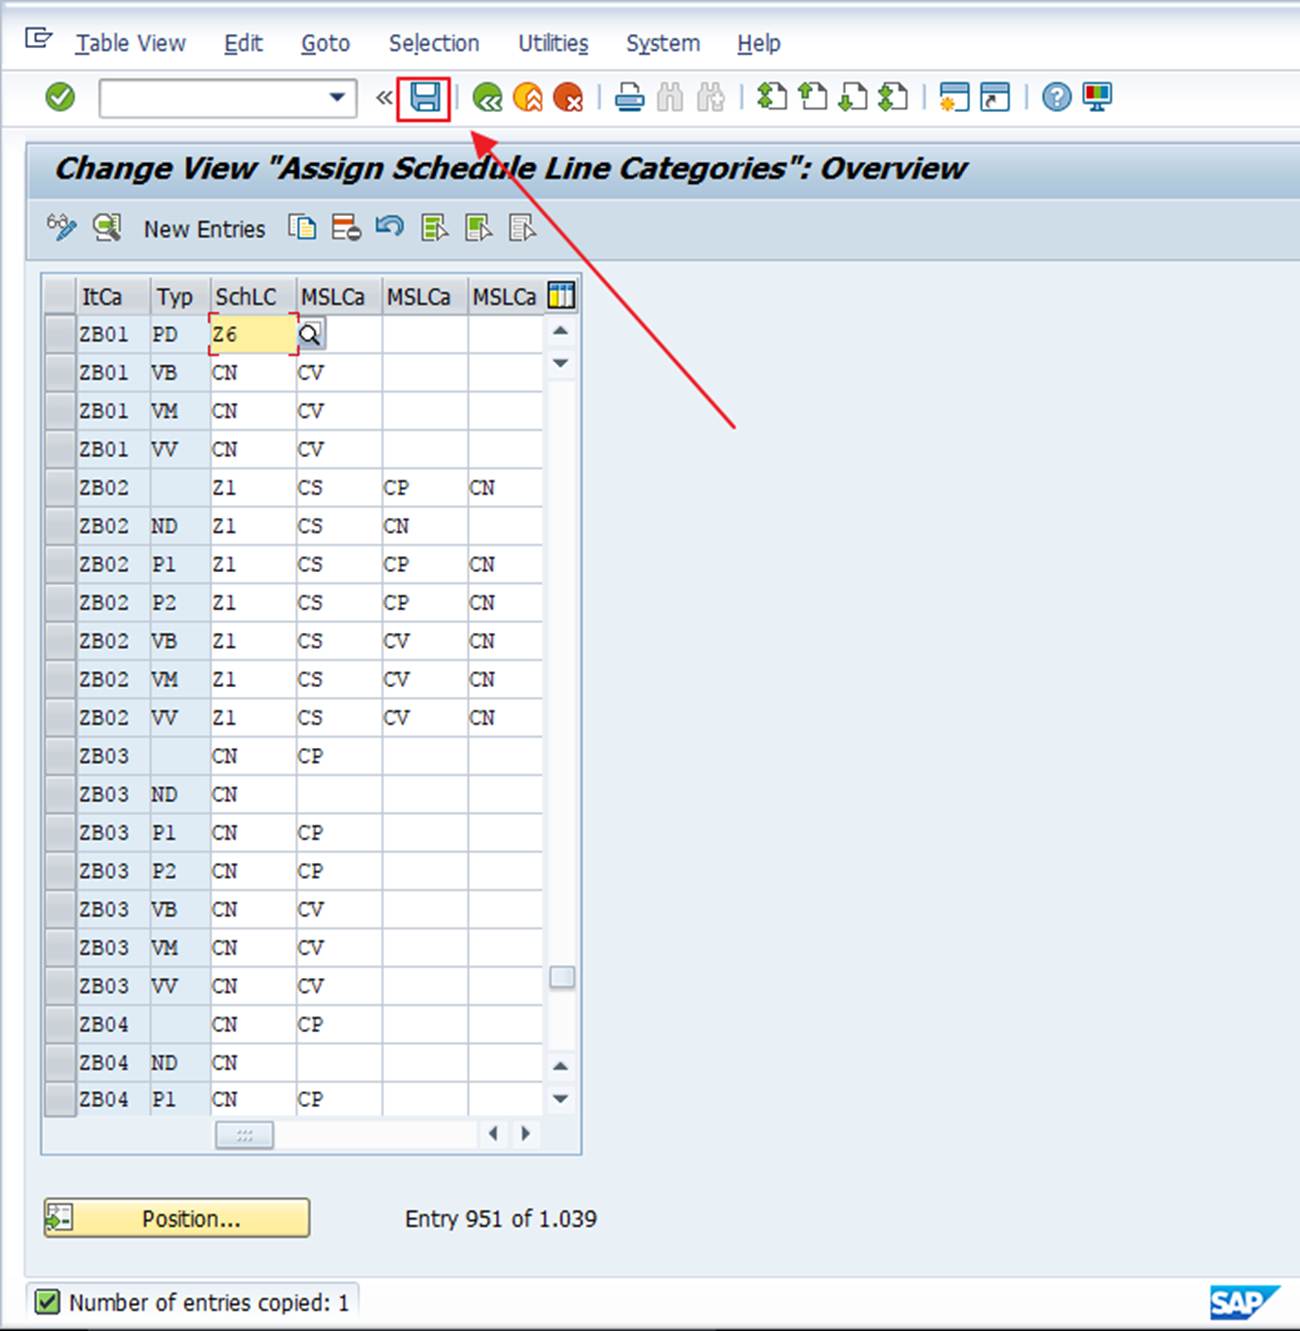1300x1331 pixels.
Task: Open the table settings column-config icon
Action: pyautogui.click(x=561, y=295)
